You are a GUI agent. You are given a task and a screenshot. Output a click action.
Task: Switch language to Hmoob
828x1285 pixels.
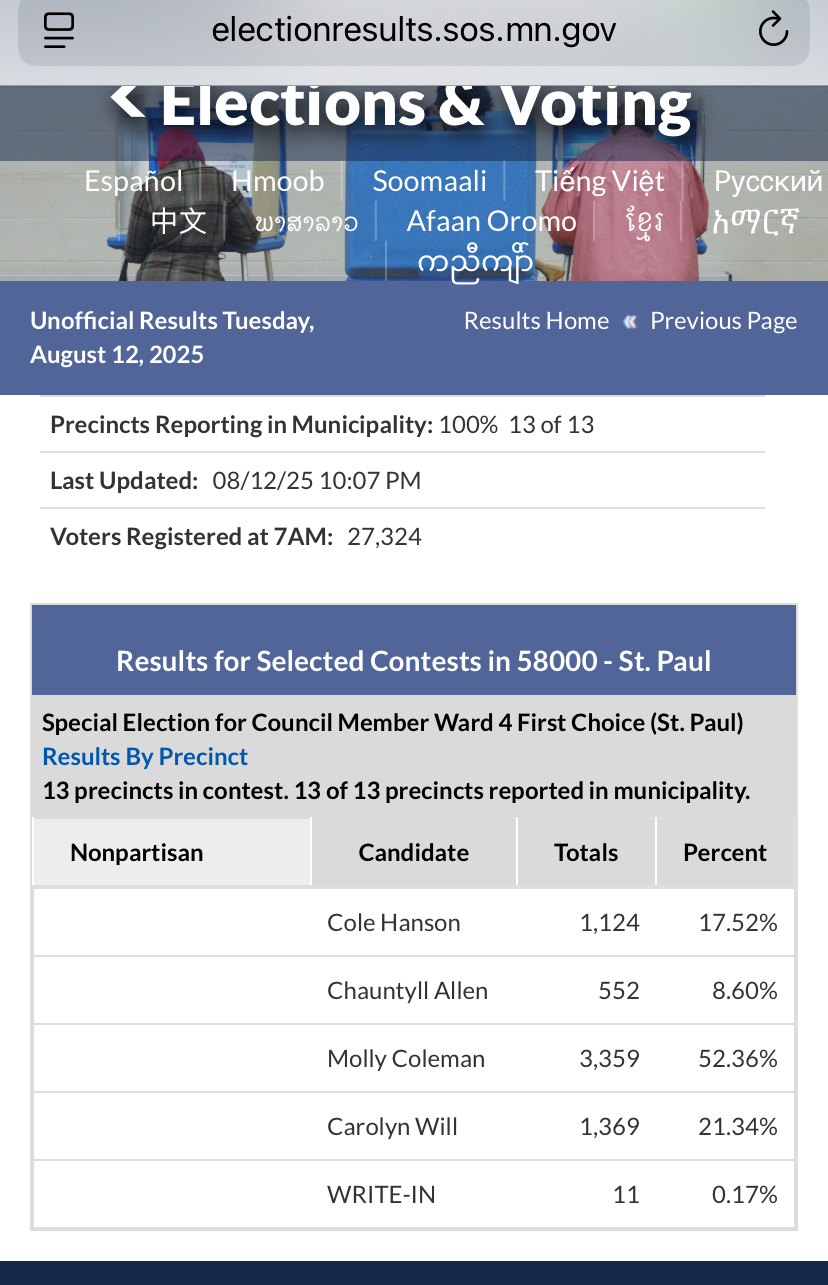(x=278, y=181)
